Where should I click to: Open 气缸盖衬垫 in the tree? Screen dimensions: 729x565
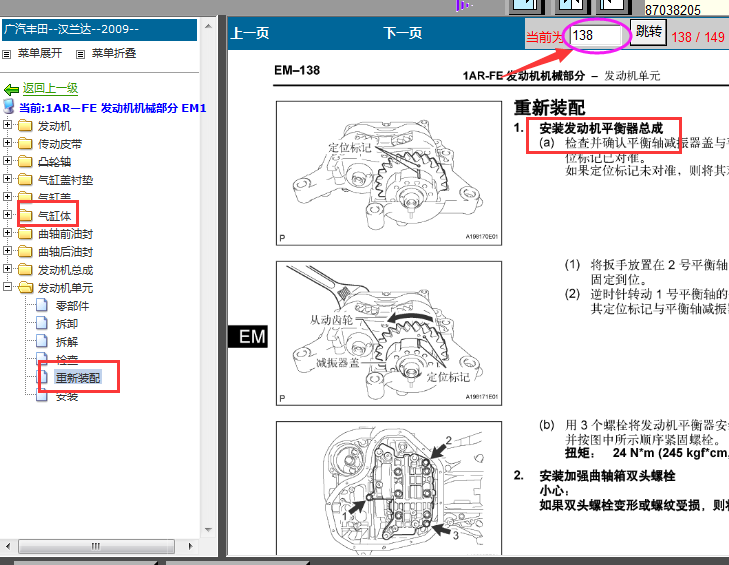[x=66, y=180]
